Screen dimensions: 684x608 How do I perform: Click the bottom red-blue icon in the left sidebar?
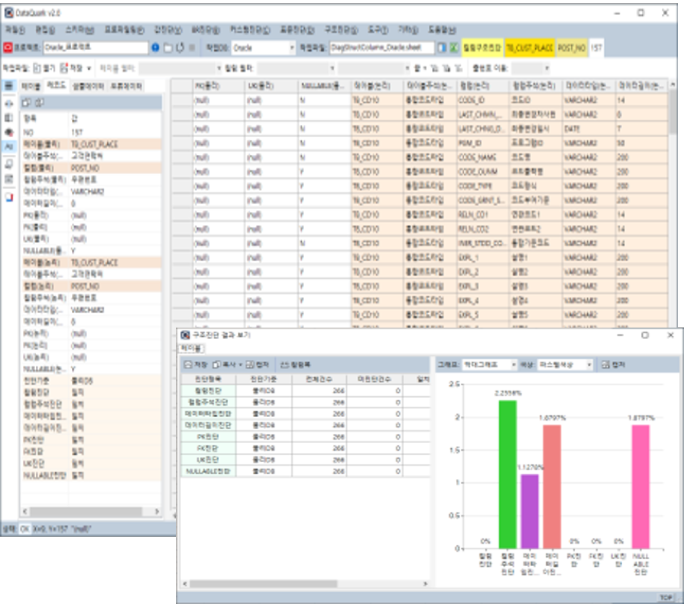click(9, 197)
